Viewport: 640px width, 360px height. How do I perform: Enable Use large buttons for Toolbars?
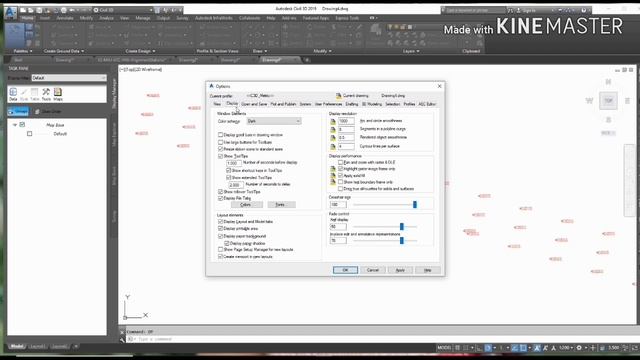[x=220, y=142]
